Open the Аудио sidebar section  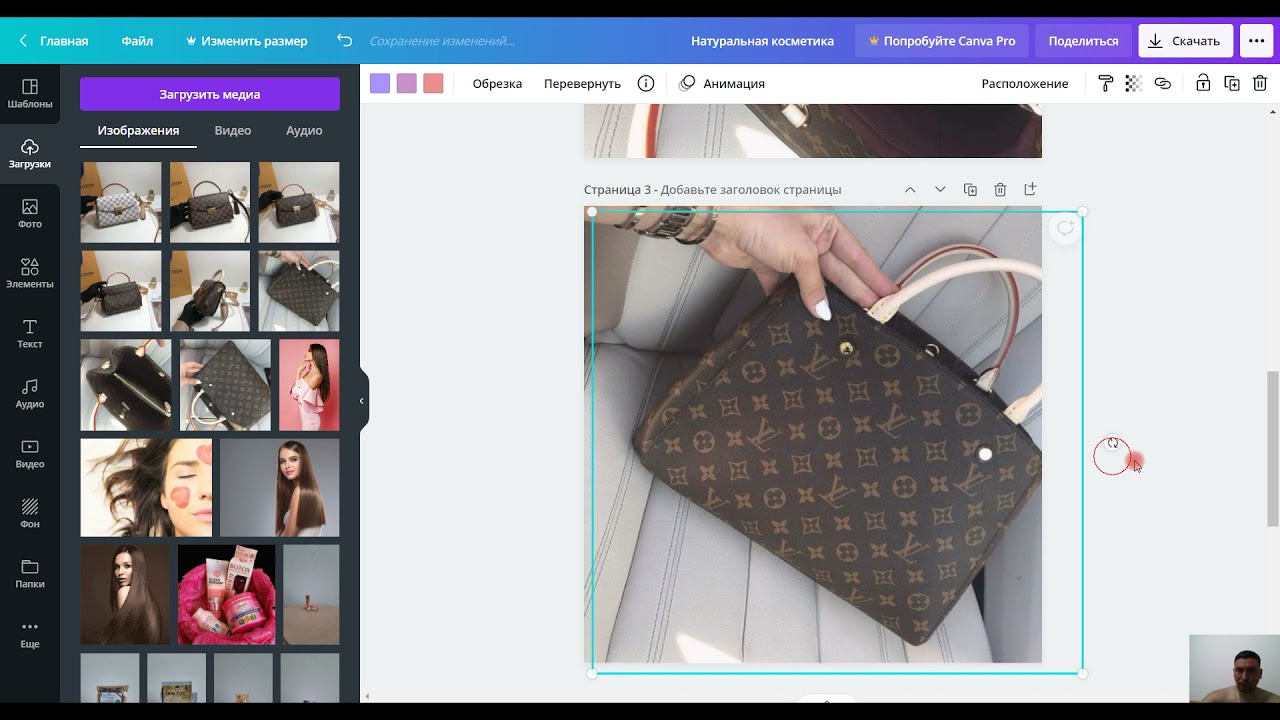pos(30,394)
